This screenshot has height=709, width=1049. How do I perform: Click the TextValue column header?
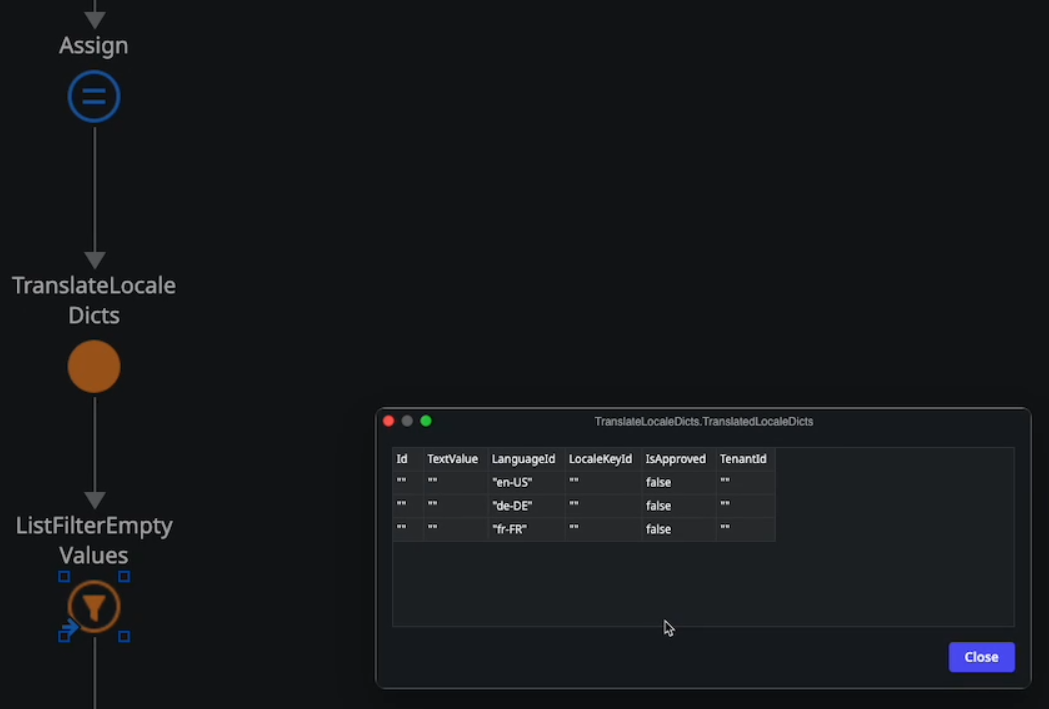452,459
